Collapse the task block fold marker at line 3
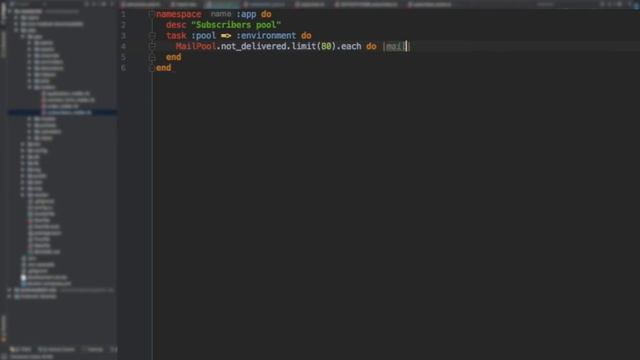Image resolution: width=640 pixels, height=360 pixels. tap(152, 36)
